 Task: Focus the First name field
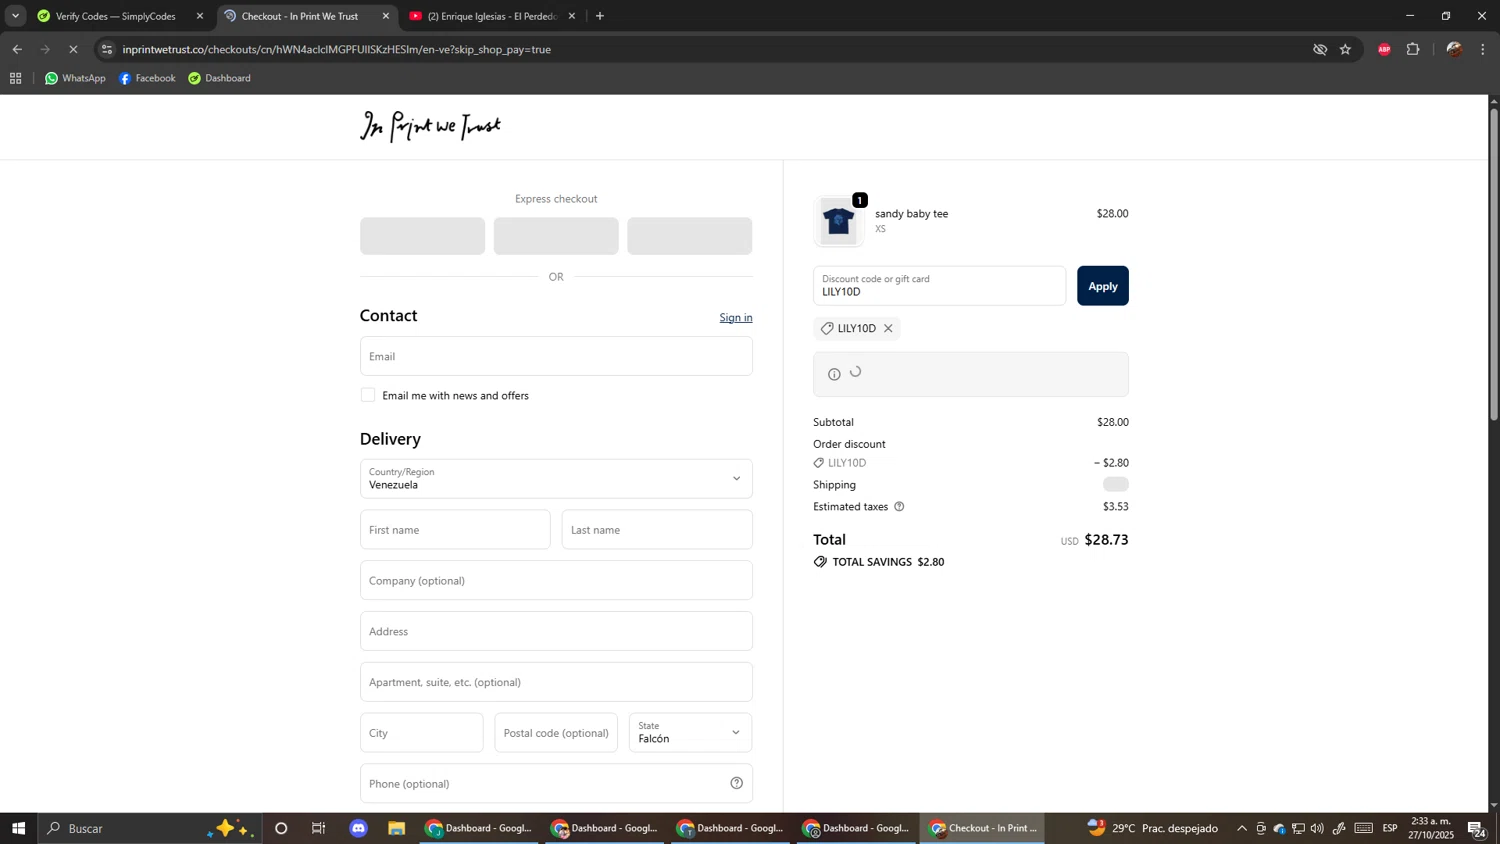[x=455, y=529]
